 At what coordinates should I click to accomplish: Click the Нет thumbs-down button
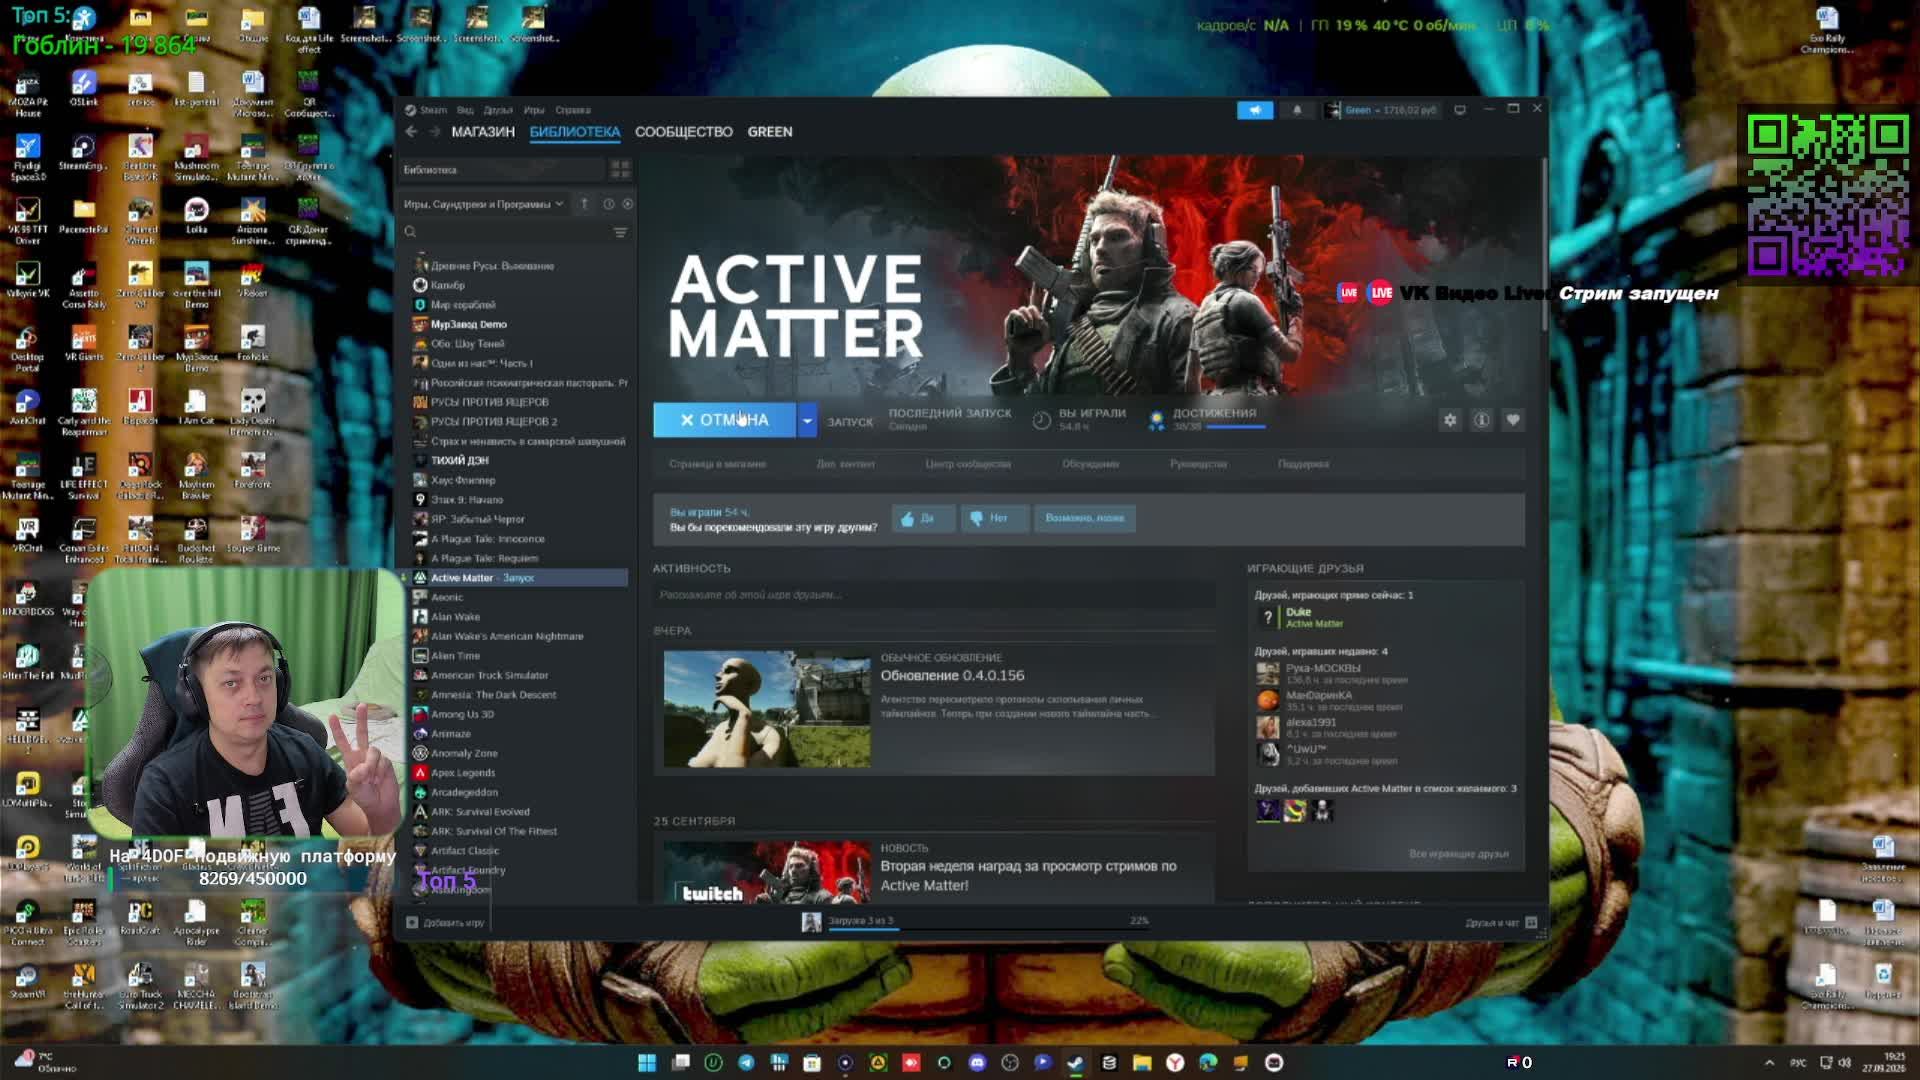pyautogui.click(x=994, y=518)
